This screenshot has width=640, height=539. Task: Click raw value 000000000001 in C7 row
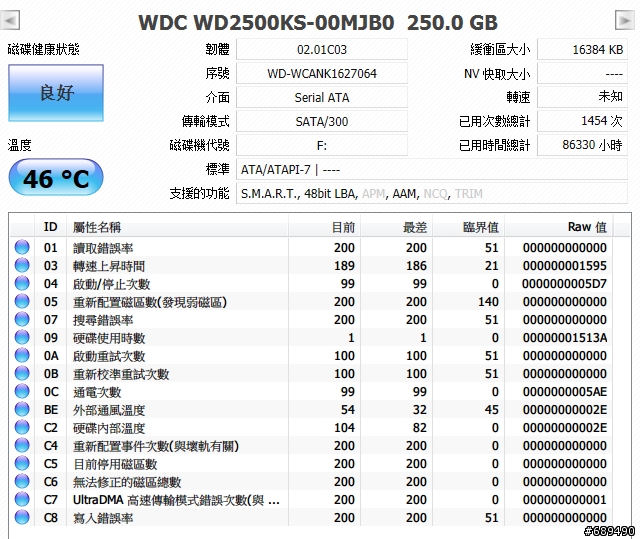click(564, 499)
